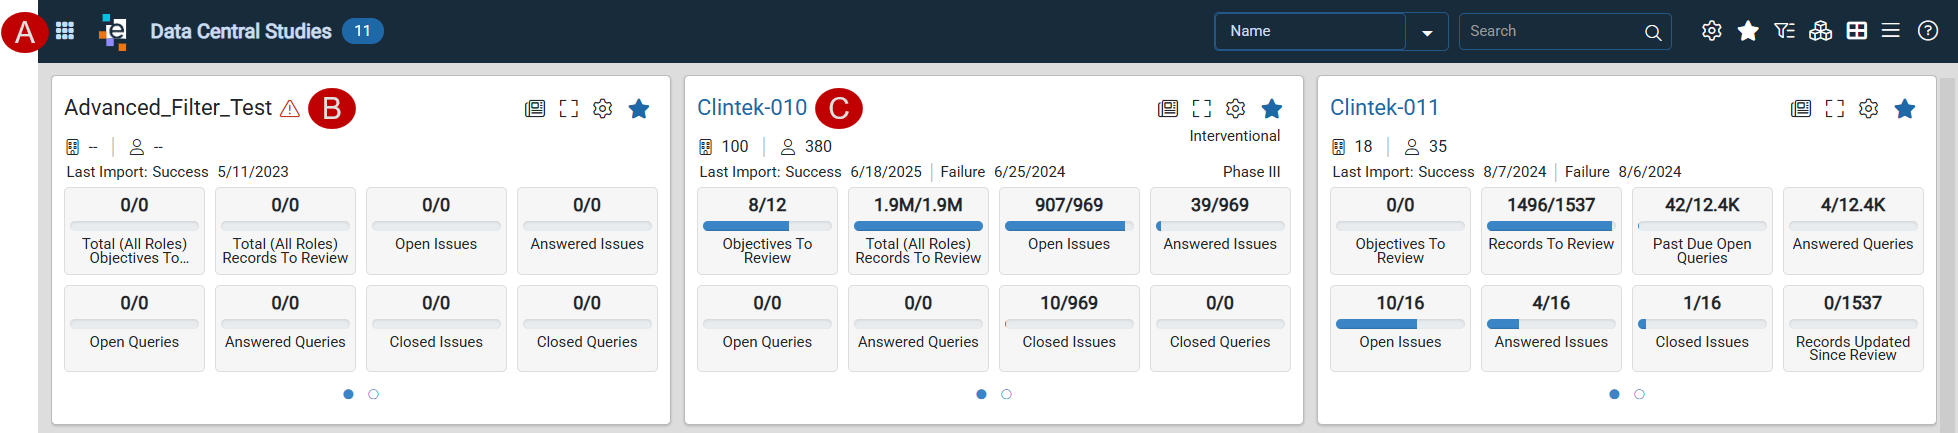This screenshot has width=1958, height=433.
Task: Click Clintek-010 Interventional label
Action: click(1235, 136)
